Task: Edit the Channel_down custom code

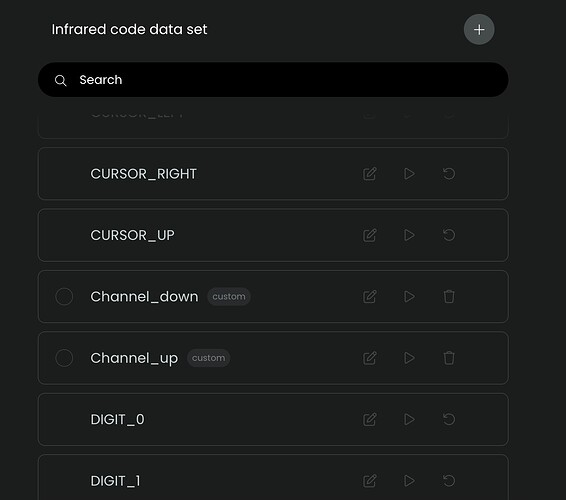Action: tap(370, 296)
